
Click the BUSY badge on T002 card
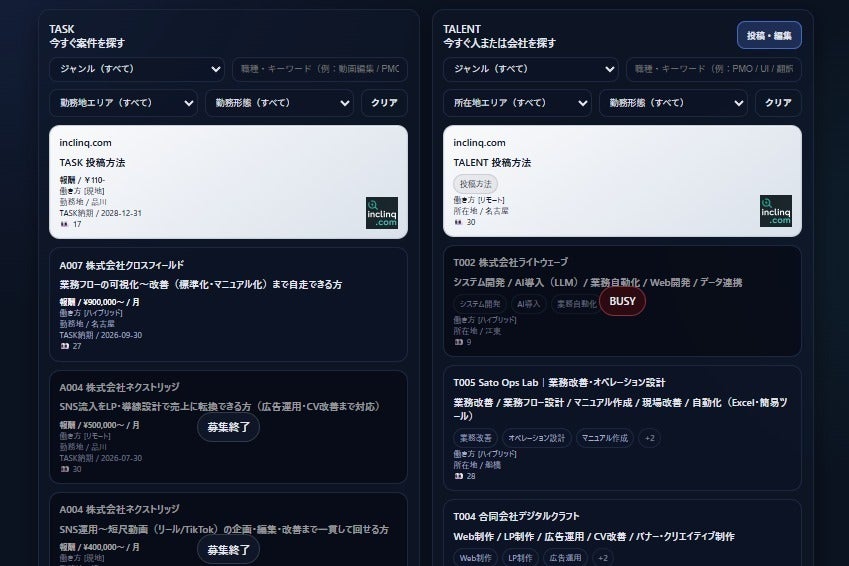pos(622,302)
